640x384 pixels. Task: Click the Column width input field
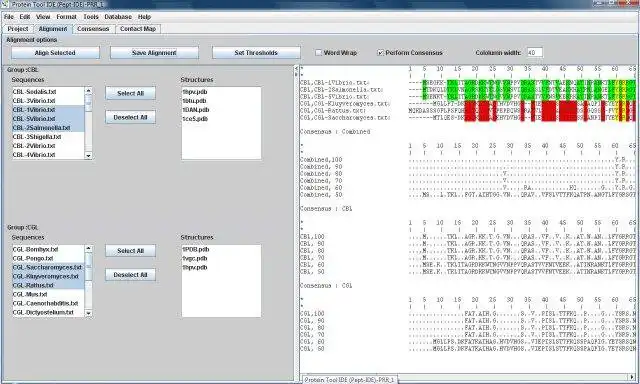534,53
